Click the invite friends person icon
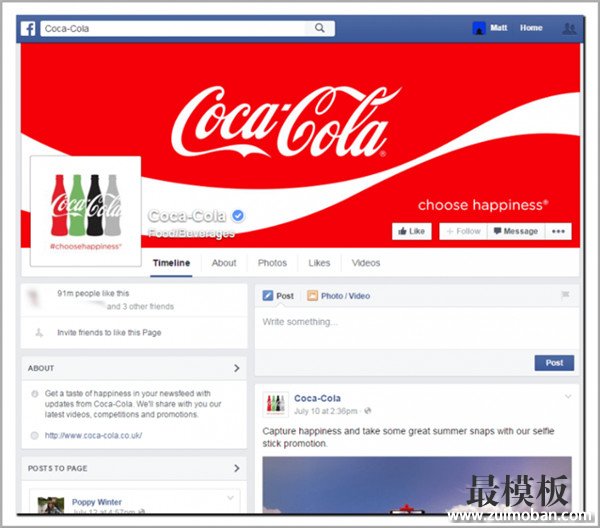Image resolution: width=600 pixels, height=528 pixels. [39, 332]
